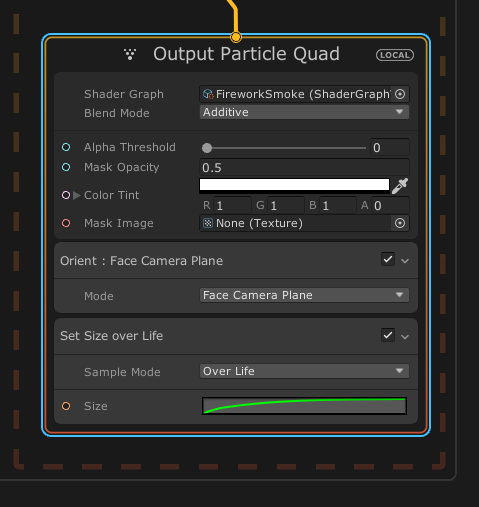Click the white Color Tint swatch
This screenshot has width=479, height=507.
pos(294,185)
